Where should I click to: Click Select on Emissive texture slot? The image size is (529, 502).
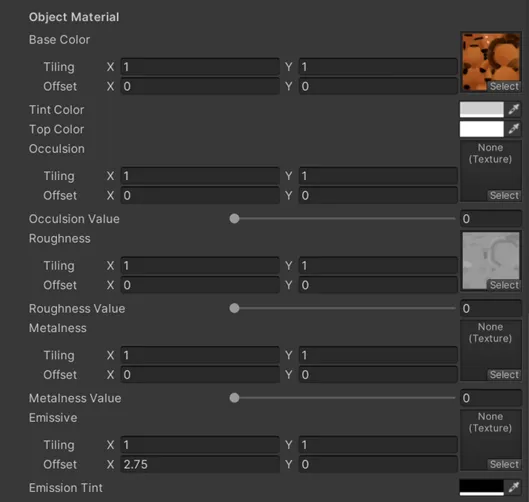[x=504, y=464]
